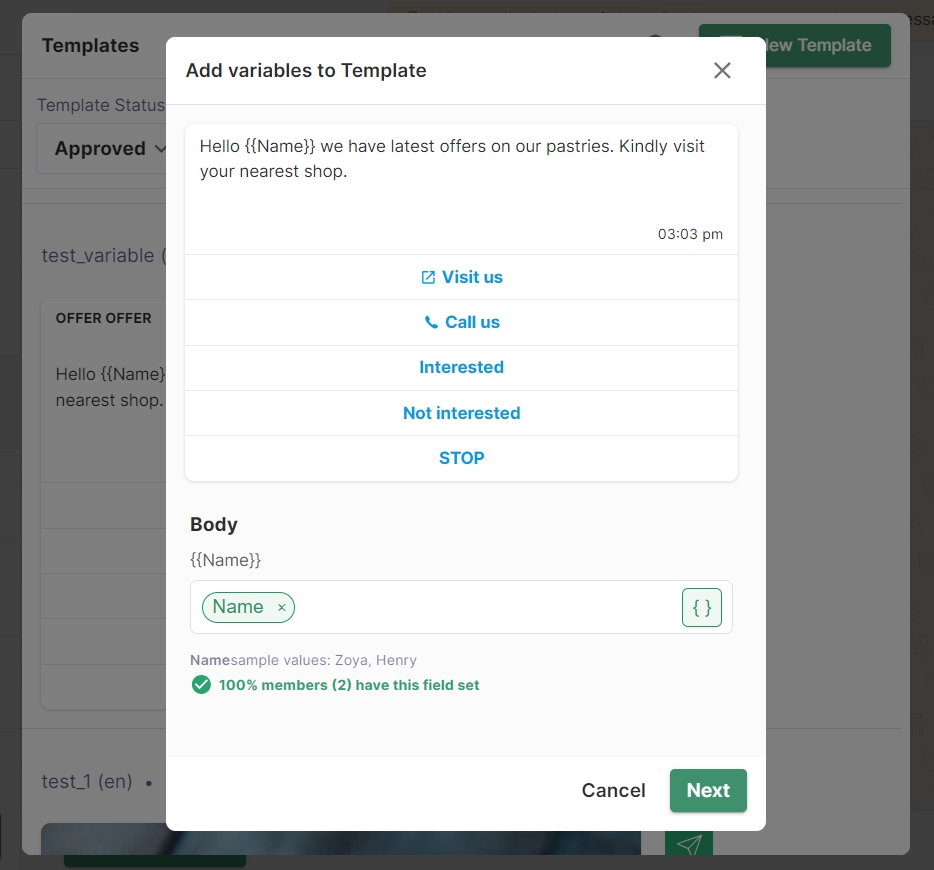Select the Not interested quick reply

[x=461, y=413]
